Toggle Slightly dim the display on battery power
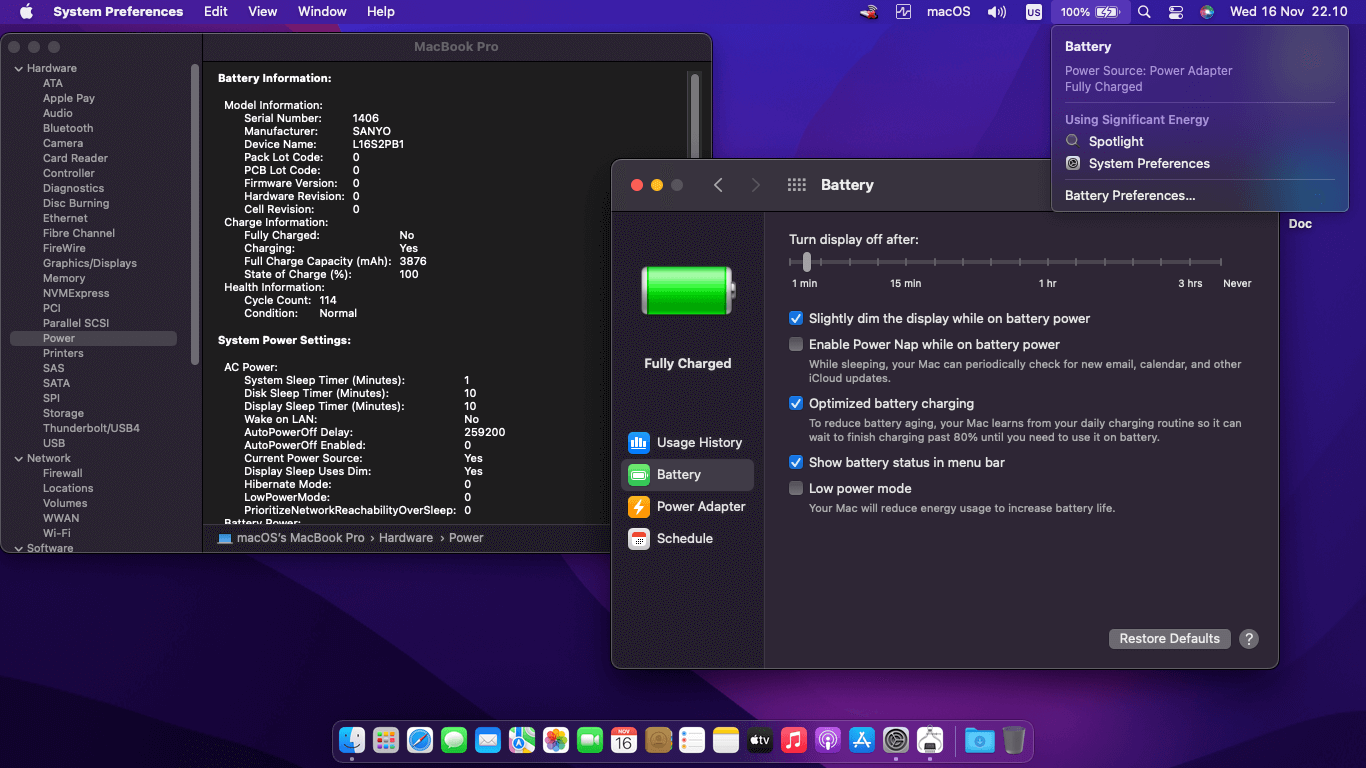This screenshot has height=768, width=1366. pos(796,319)
